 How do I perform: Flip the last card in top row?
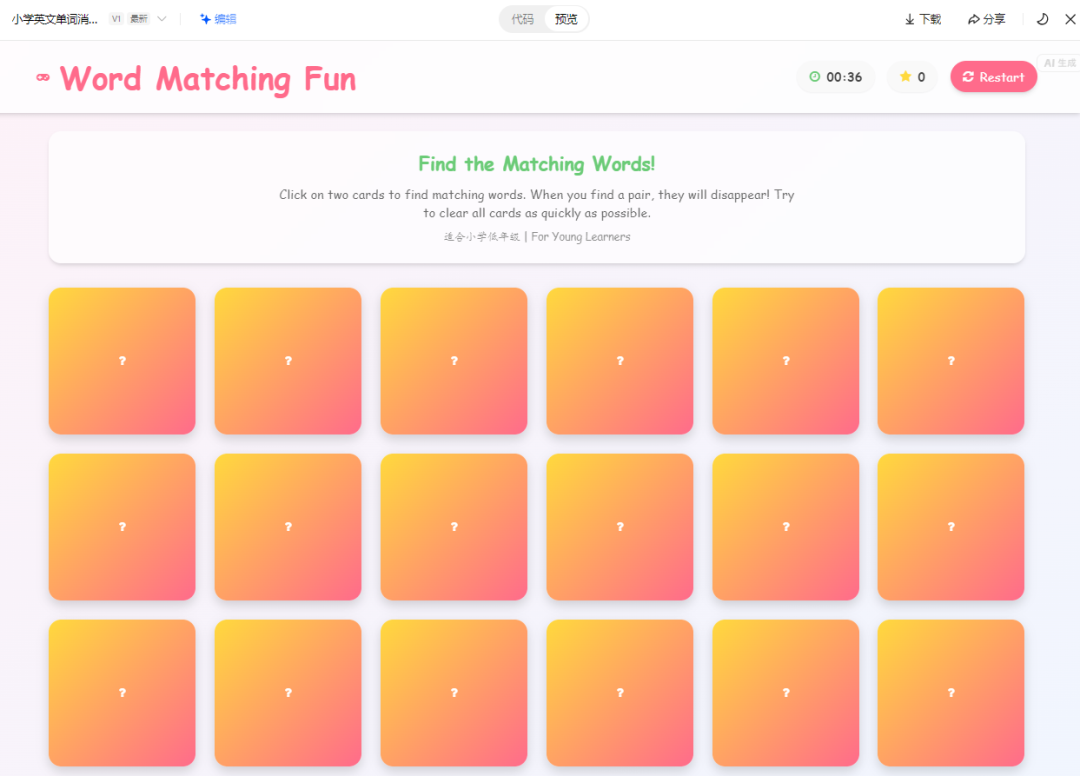click(x=950, y=361)
